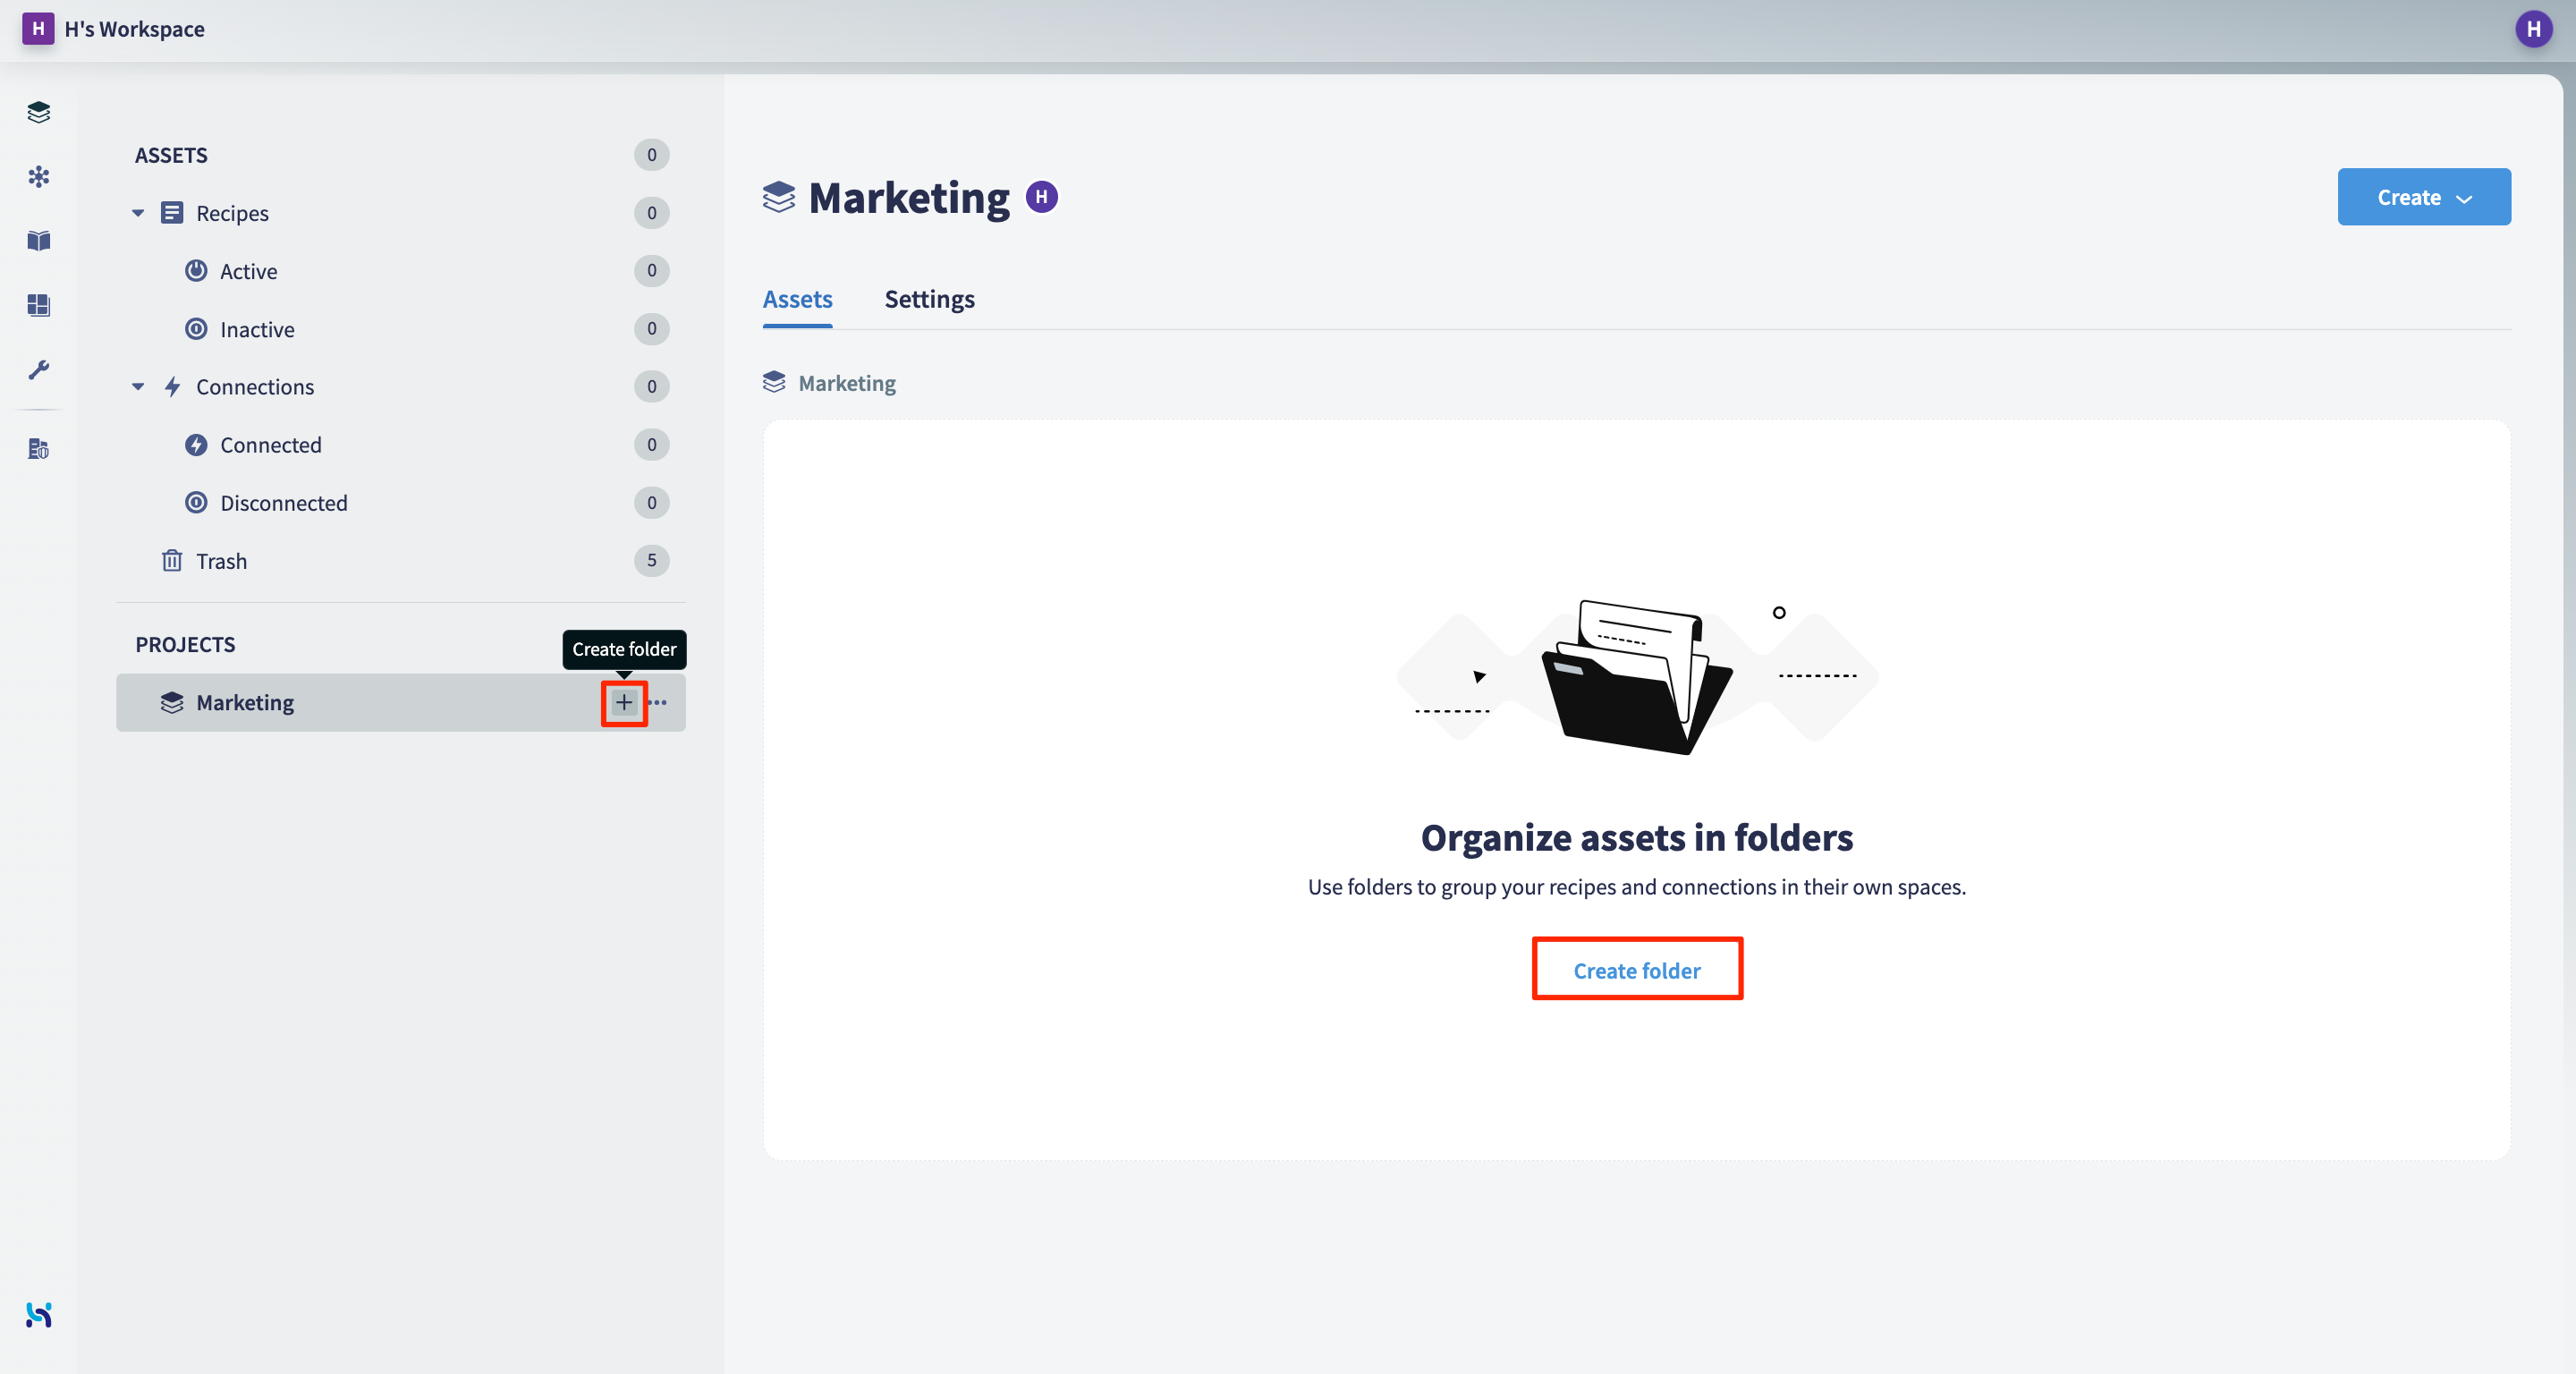
Task: Click the Trash bin icon
Action: pyautogui.click(x=172, y=561)
